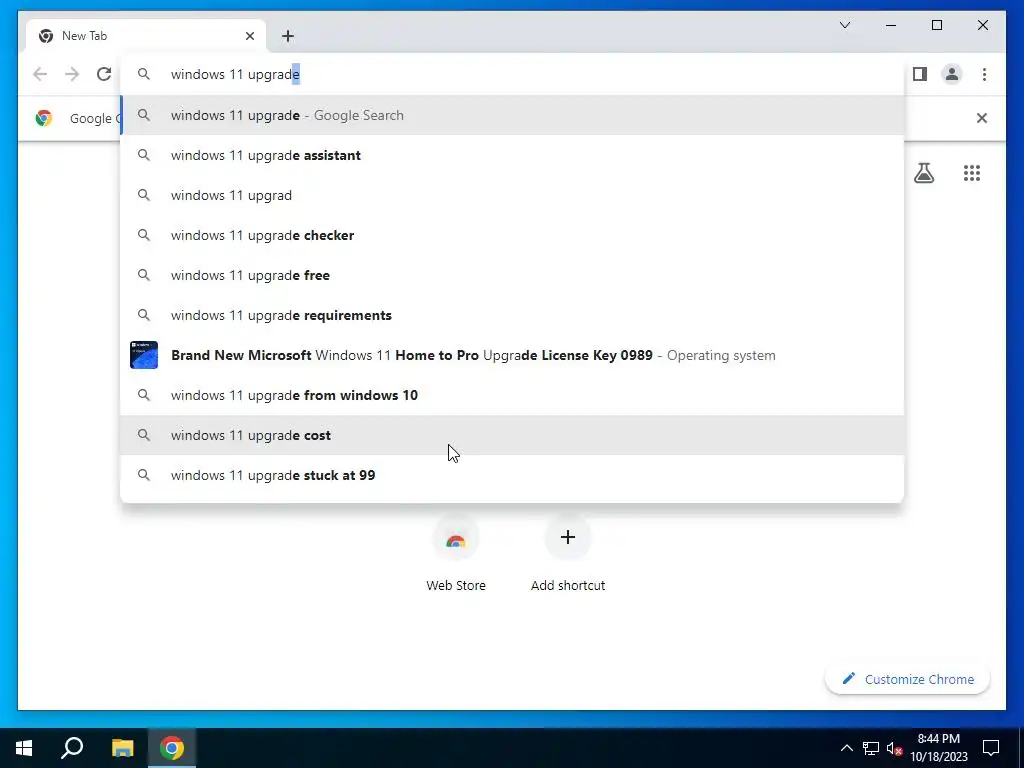1024x768 pixels.
Task: Open the side panel icon in the toolbar
Action: [920, 74]
